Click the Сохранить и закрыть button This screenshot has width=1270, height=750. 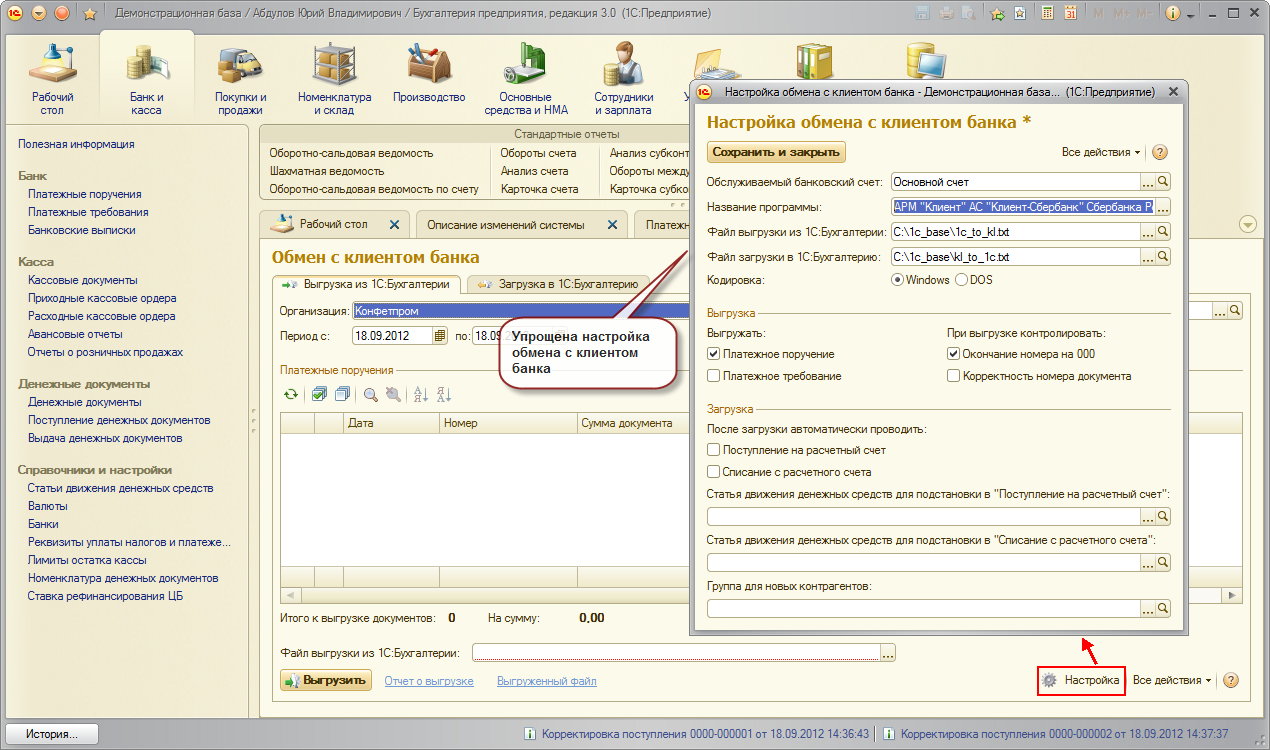(777, 152)
